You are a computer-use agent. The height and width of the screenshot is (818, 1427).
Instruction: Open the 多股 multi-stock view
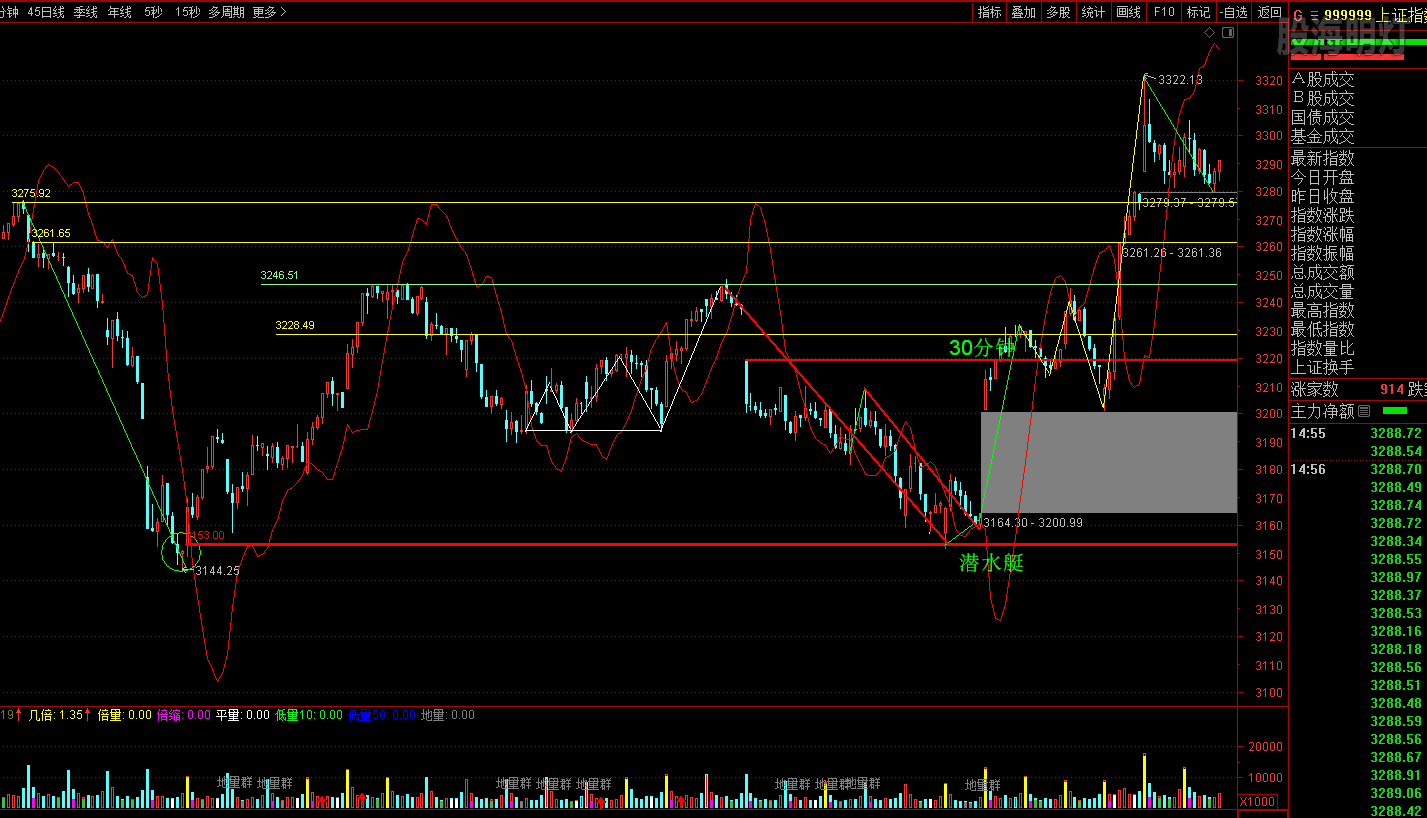(x=1058, y=12)
